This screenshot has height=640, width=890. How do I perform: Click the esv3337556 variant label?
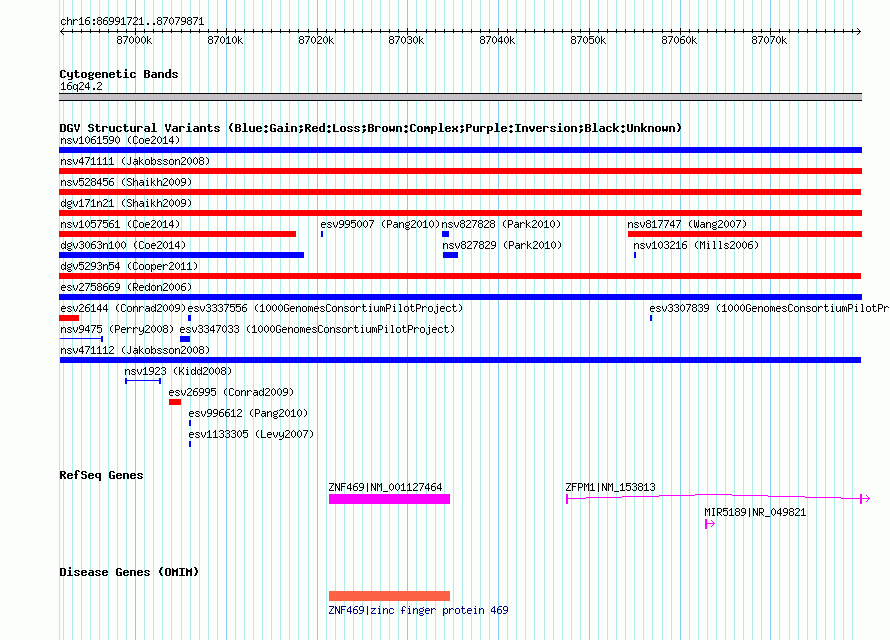[325, 308]
